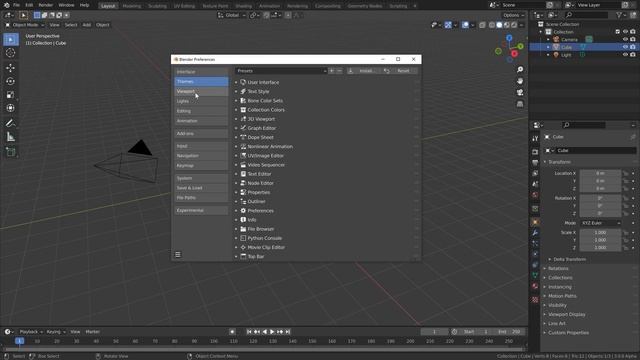Toggle X-ray mode in viewport header

(x=482, y=25)
